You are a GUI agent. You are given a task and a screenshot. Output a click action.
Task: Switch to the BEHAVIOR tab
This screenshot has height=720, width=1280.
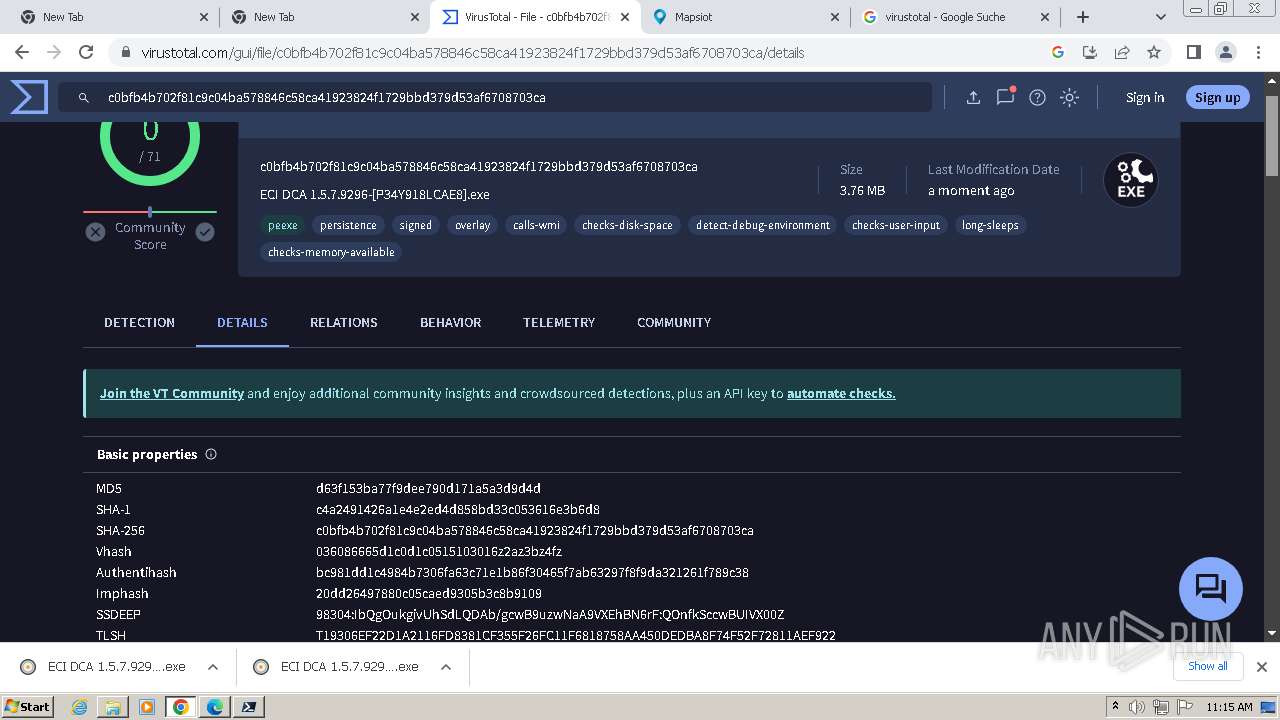click(450, 322)
